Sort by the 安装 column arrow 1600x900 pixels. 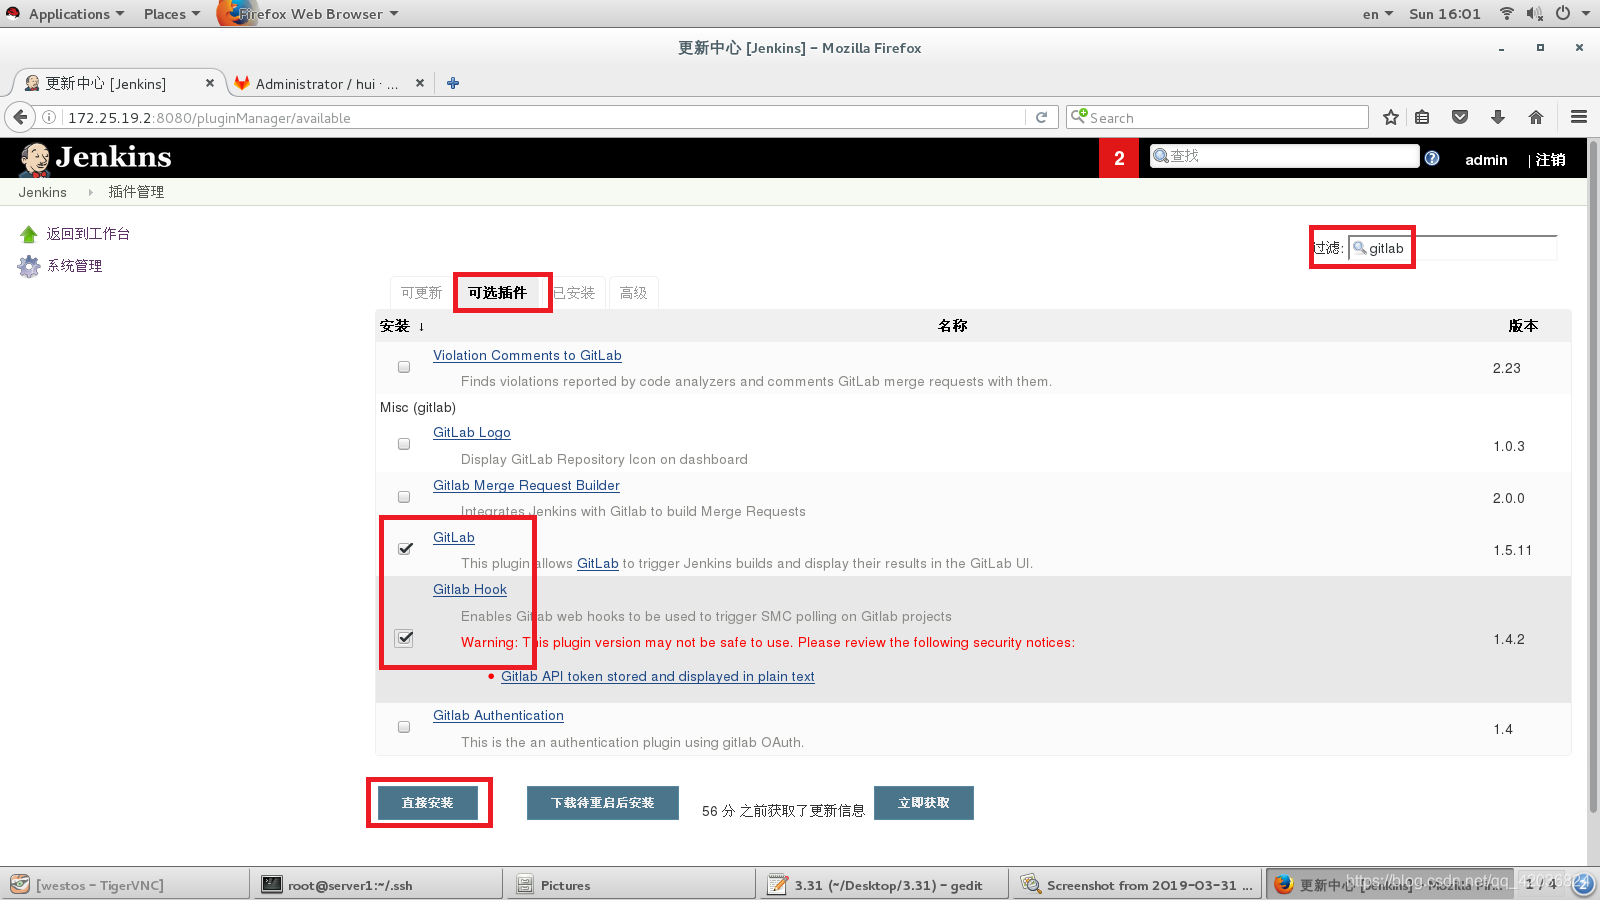[x=421, y=326]
